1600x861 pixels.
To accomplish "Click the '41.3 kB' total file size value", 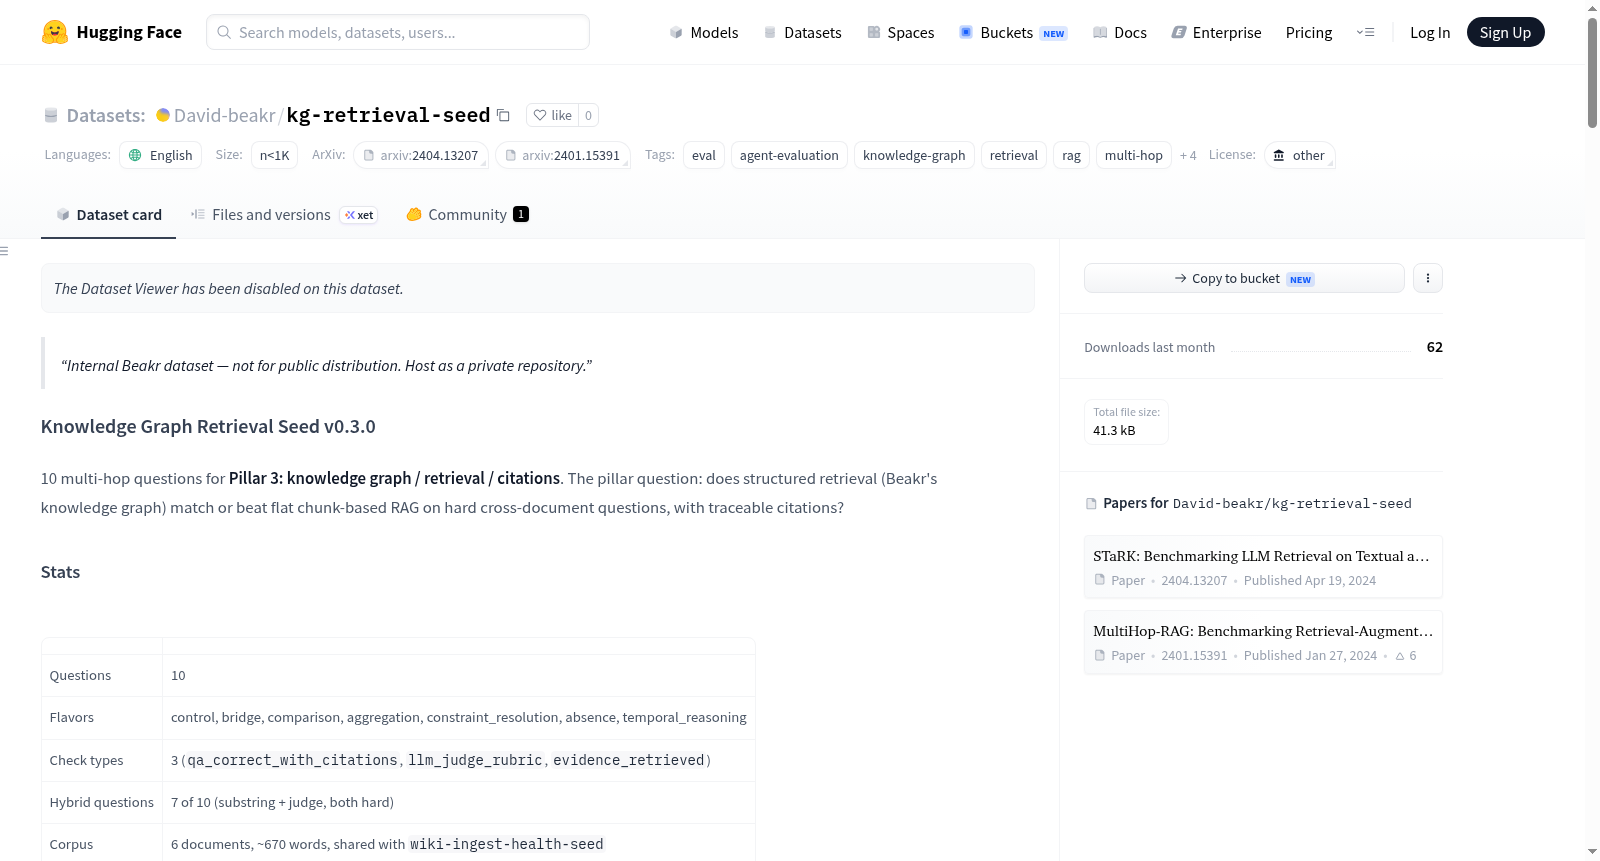I will point(1114,431).
